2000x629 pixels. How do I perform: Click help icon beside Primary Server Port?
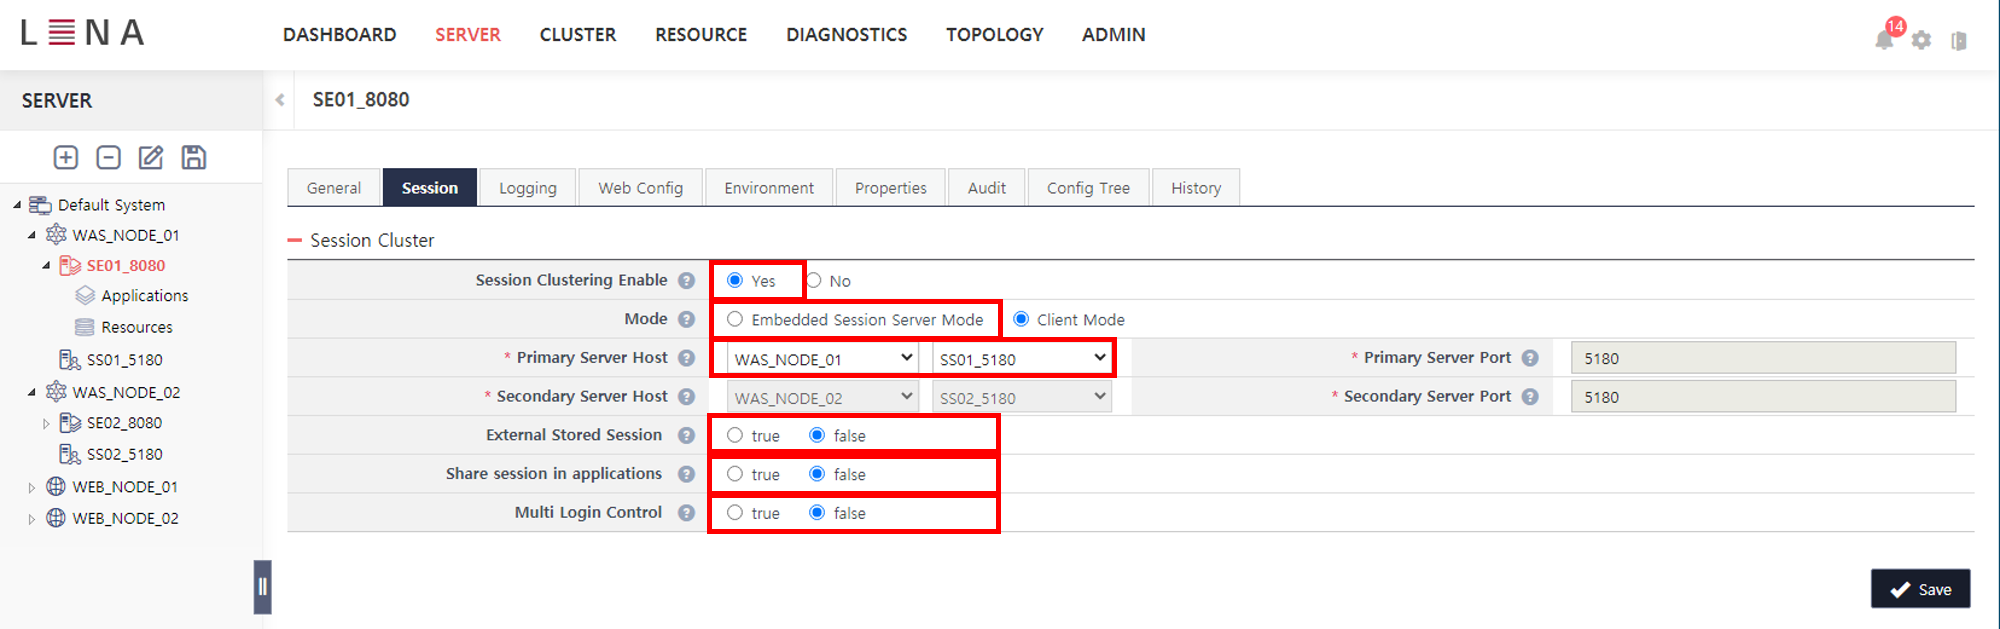pos(1530,358)
